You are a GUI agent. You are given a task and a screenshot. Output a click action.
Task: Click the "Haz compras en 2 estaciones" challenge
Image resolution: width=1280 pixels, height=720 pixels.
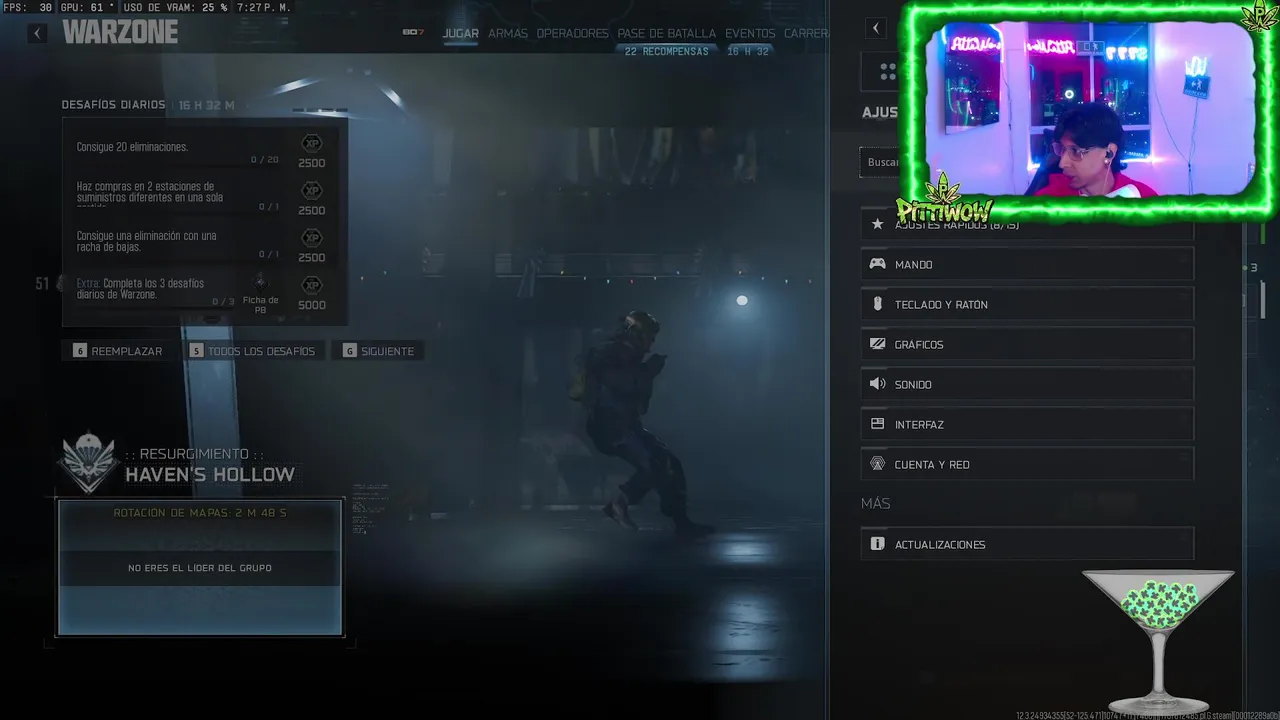[x=203, y=194]
